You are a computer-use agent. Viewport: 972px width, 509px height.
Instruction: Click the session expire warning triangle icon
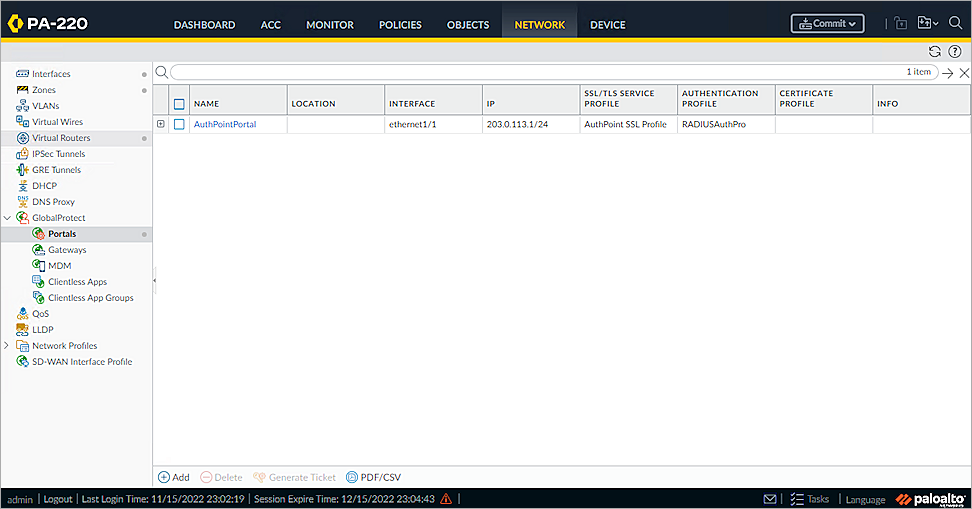446,499
